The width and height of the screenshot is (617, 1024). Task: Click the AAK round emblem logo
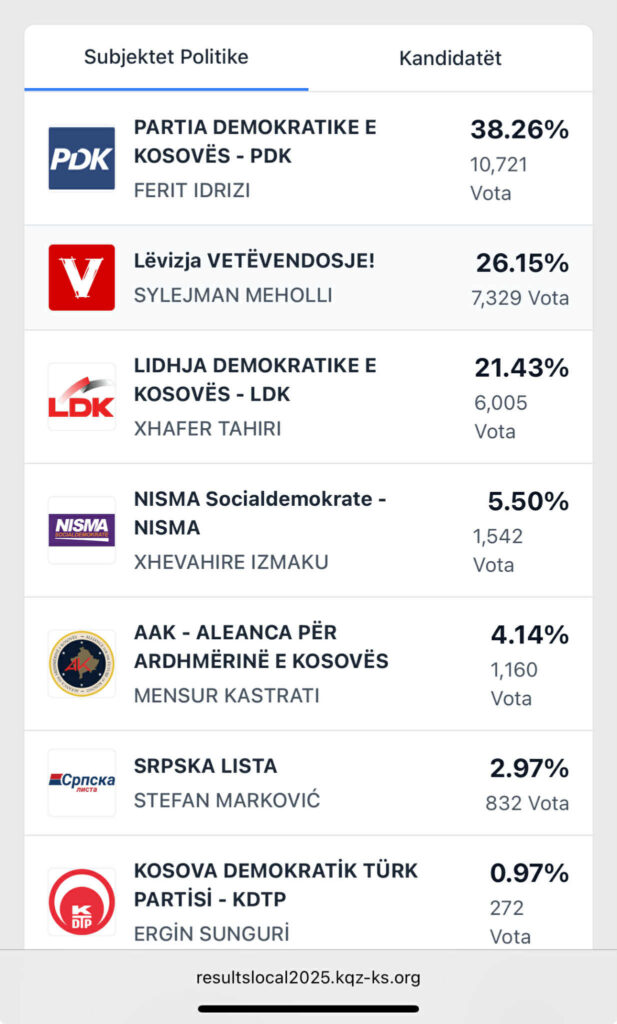click(81, 664)
